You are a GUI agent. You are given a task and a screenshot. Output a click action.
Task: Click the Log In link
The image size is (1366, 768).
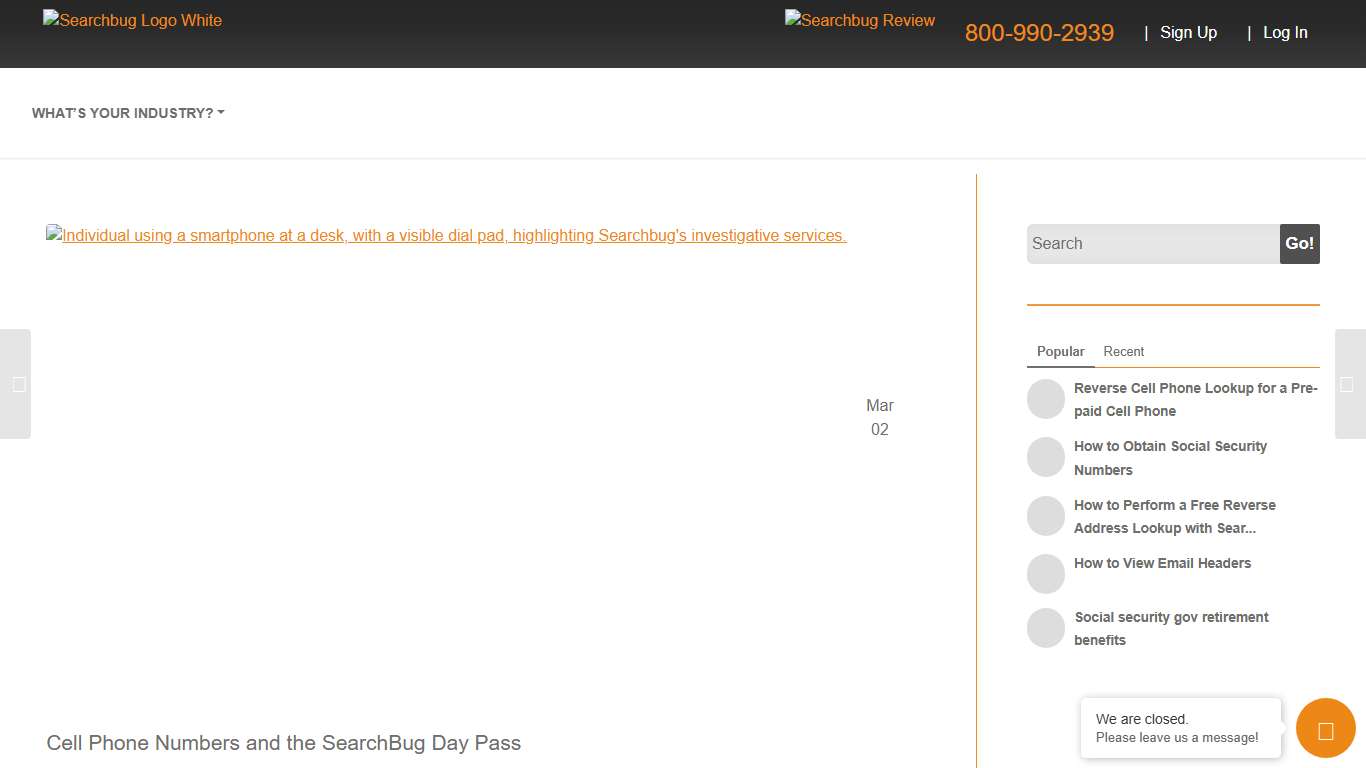point(1285,33)
